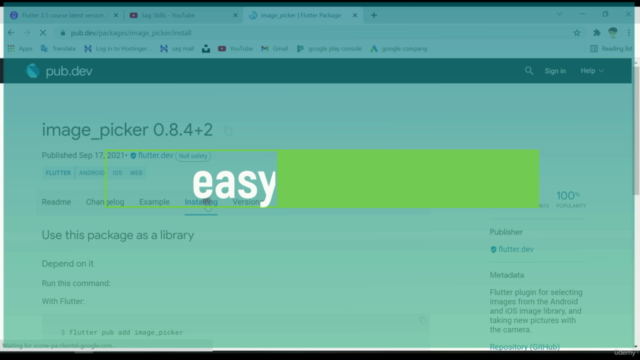Click the pub.dev search magnifier icon
This screenshot has height=360, width=640.
click(529, 71)
